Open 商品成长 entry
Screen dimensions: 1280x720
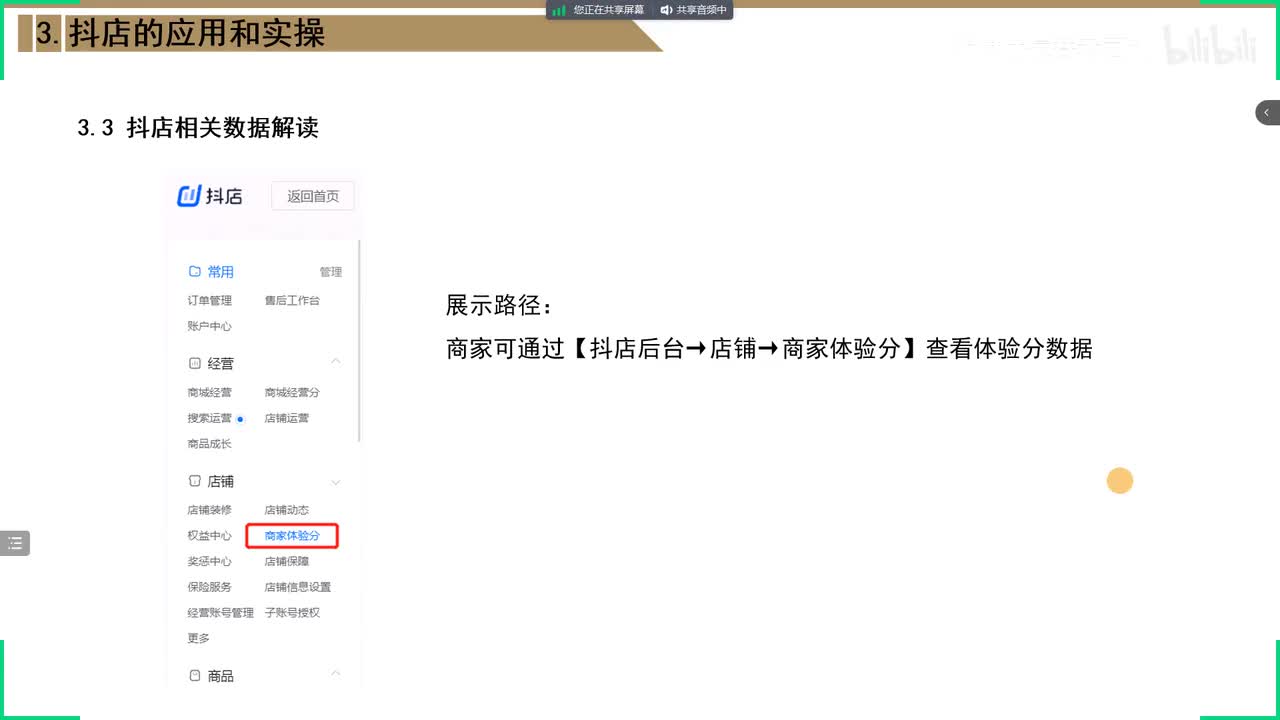pos(209,444)
